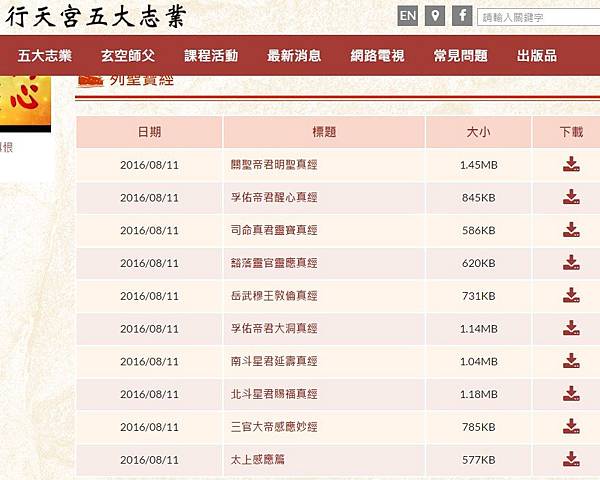This screenshot has width=600, height=480.
Task: Select title 三官大帝感應妙經
Action: [x=274, y=427]
